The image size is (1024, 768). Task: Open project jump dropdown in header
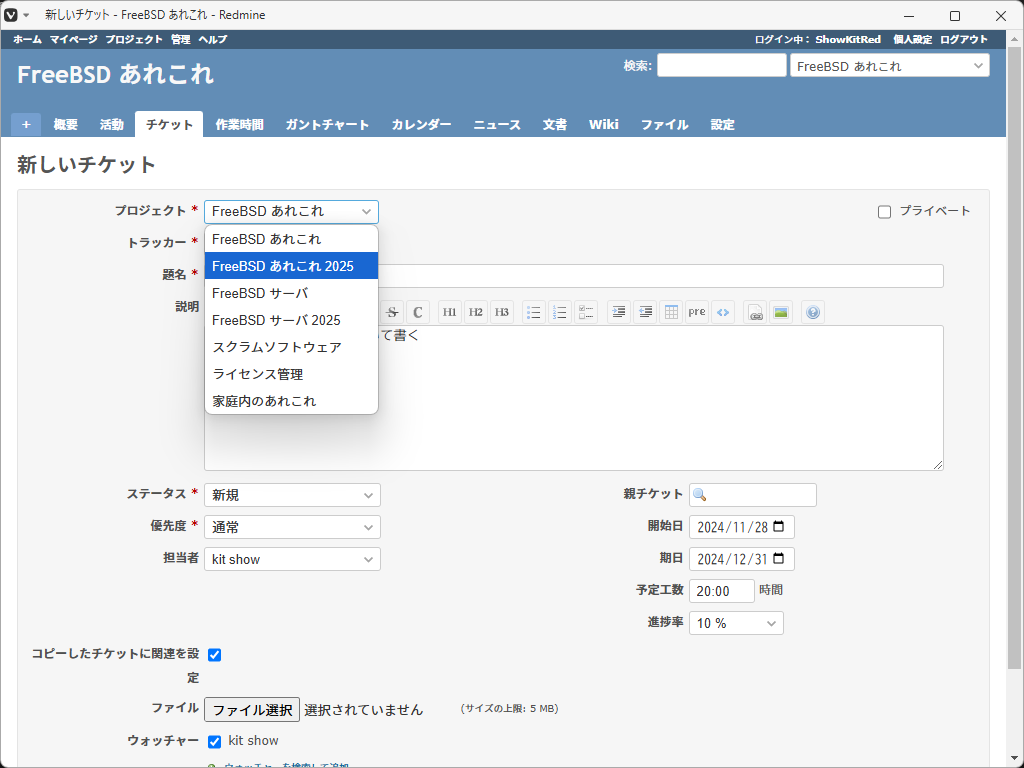click(x=889, y=66)
